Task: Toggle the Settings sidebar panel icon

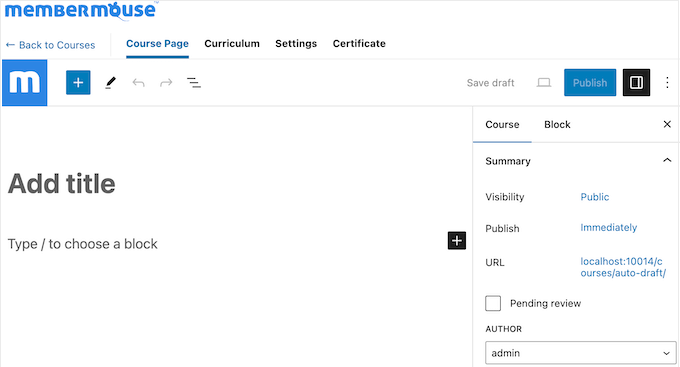Action: point(636,82)
